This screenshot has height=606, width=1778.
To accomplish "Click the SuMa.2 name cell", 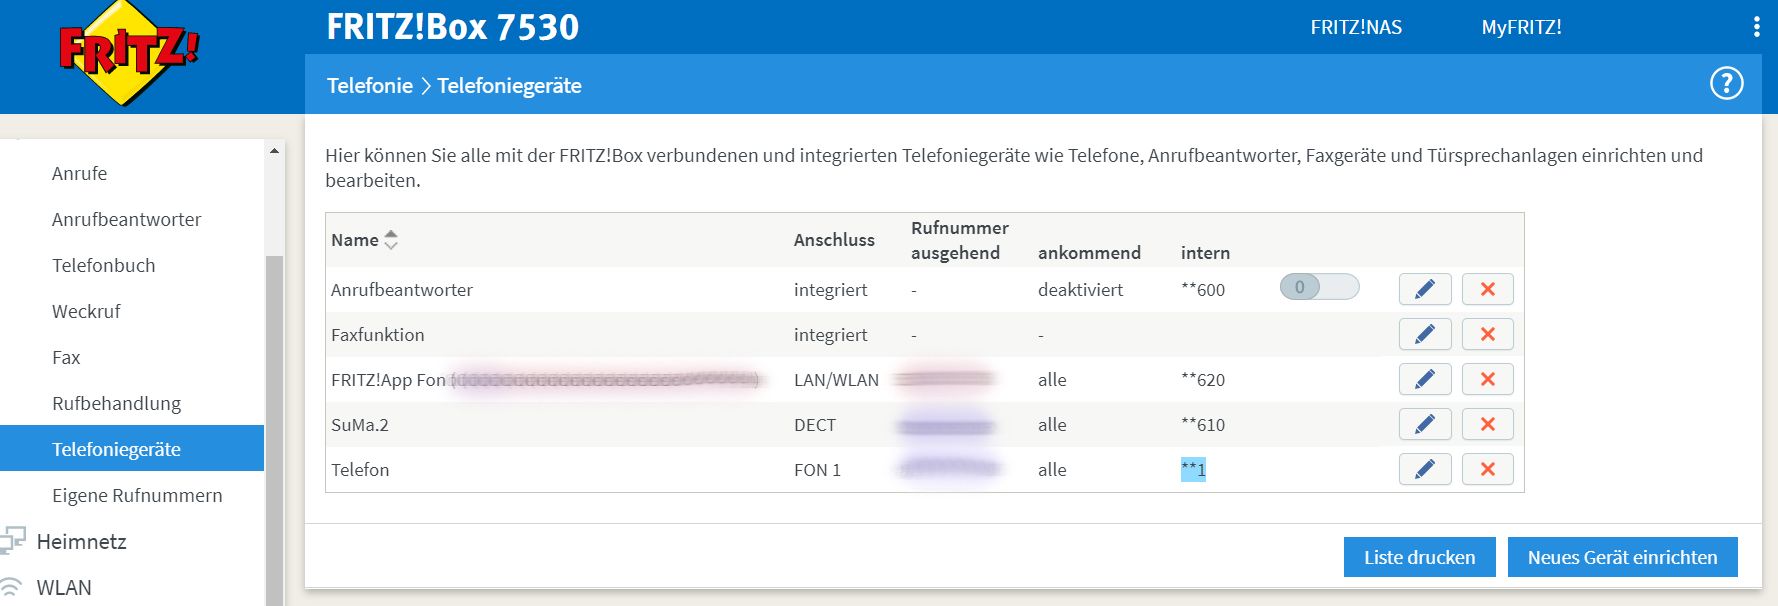I will 360,424.
